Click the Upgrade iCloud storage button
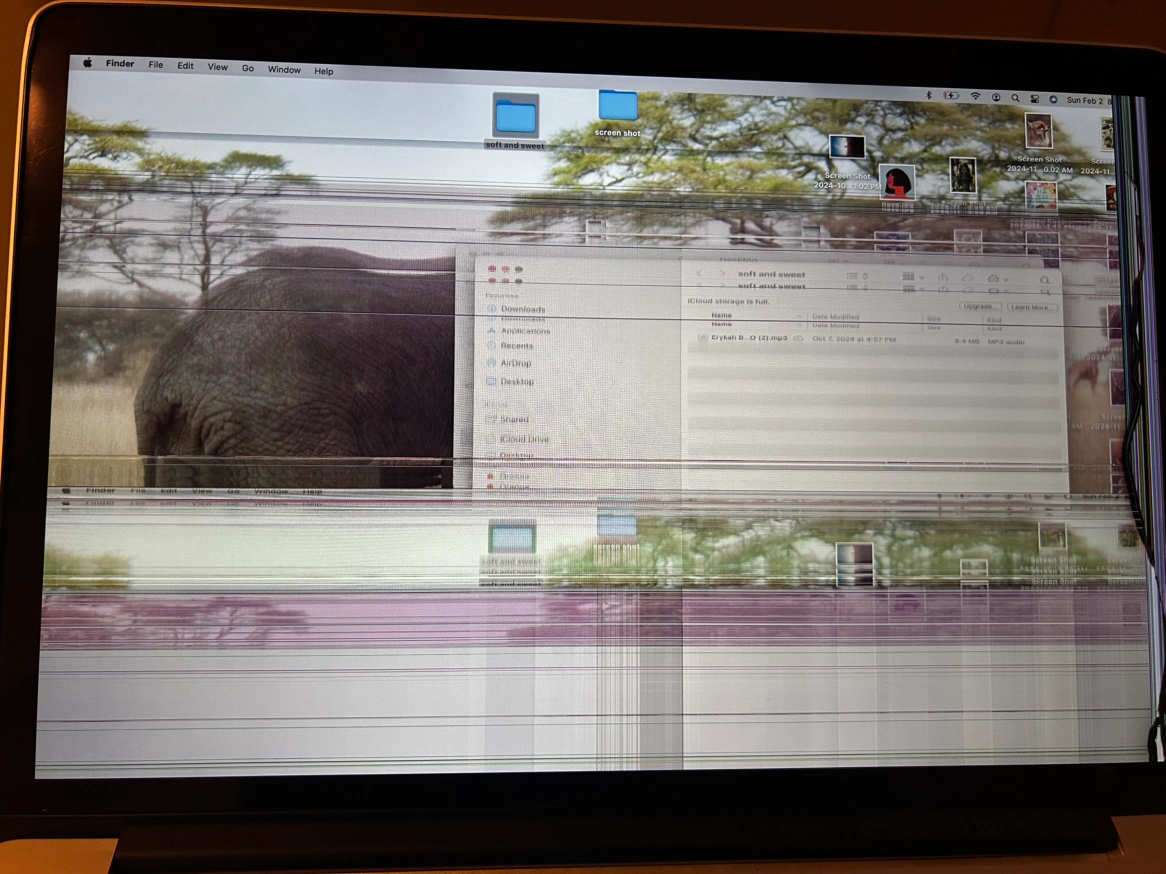Screen dimensions: 1166x874 tap(979, 306)
